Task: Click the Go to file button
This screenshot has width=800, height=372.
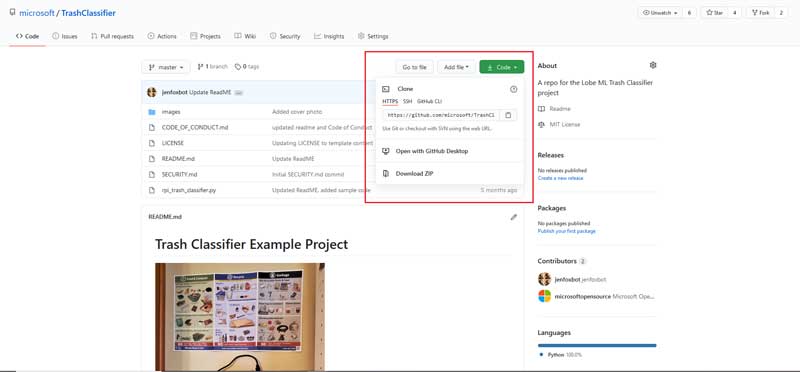Action: (414, 67)
